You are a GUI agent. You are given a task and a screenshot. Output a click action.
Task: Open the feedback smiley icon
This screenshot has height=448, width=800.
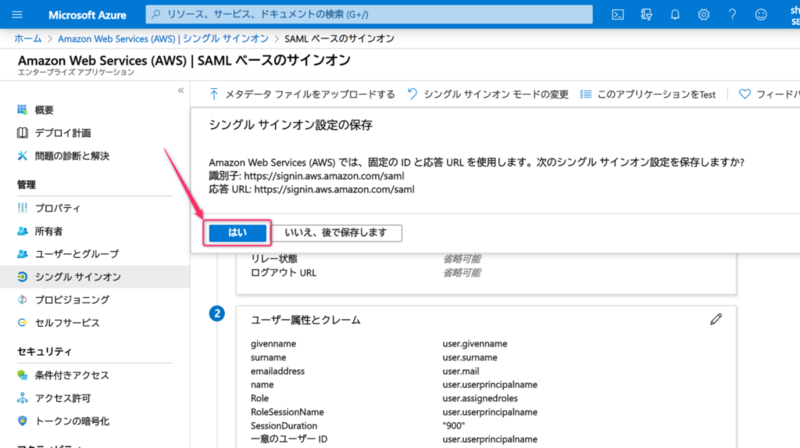tap(761, 14)
